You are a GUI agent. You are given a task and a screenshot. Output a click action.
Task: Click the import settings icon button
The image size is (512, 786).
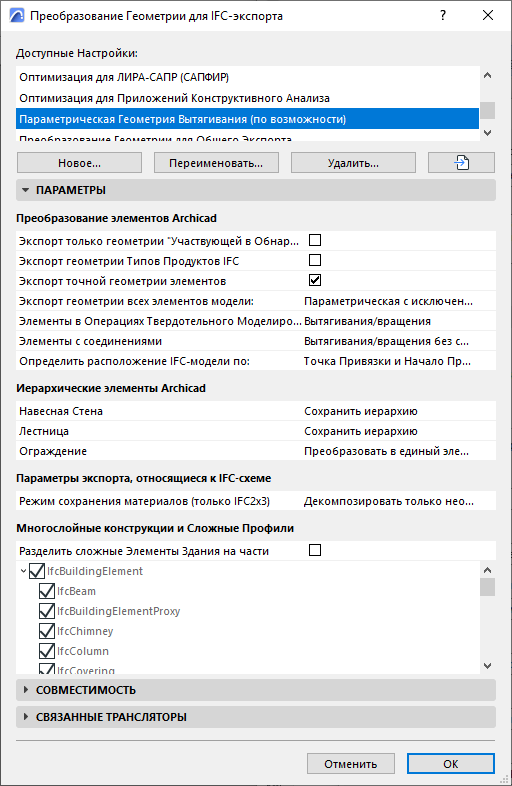click(x=461, y=163)
